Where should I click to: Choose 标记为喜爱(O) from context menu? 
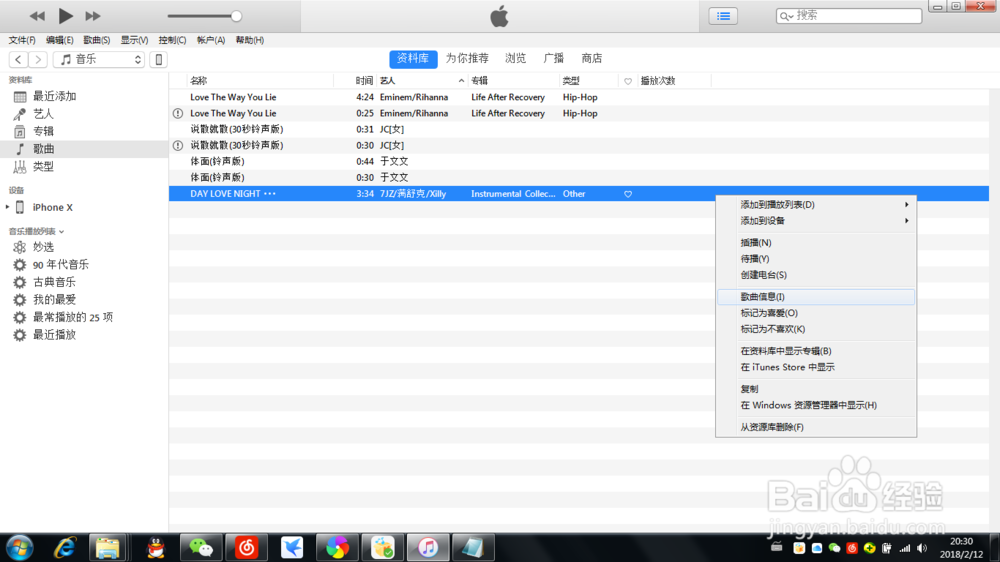click(816, 313)
